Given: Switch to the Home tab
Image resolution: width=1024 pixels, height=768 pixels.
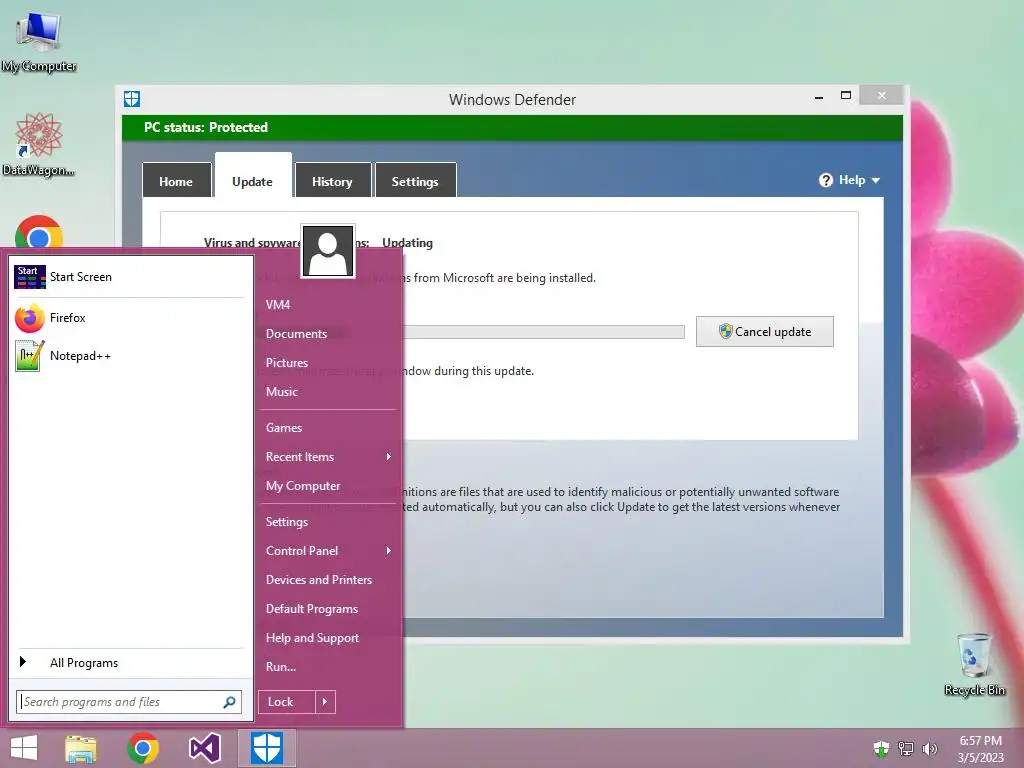Looking at the screenshot, I should point(176,180).
